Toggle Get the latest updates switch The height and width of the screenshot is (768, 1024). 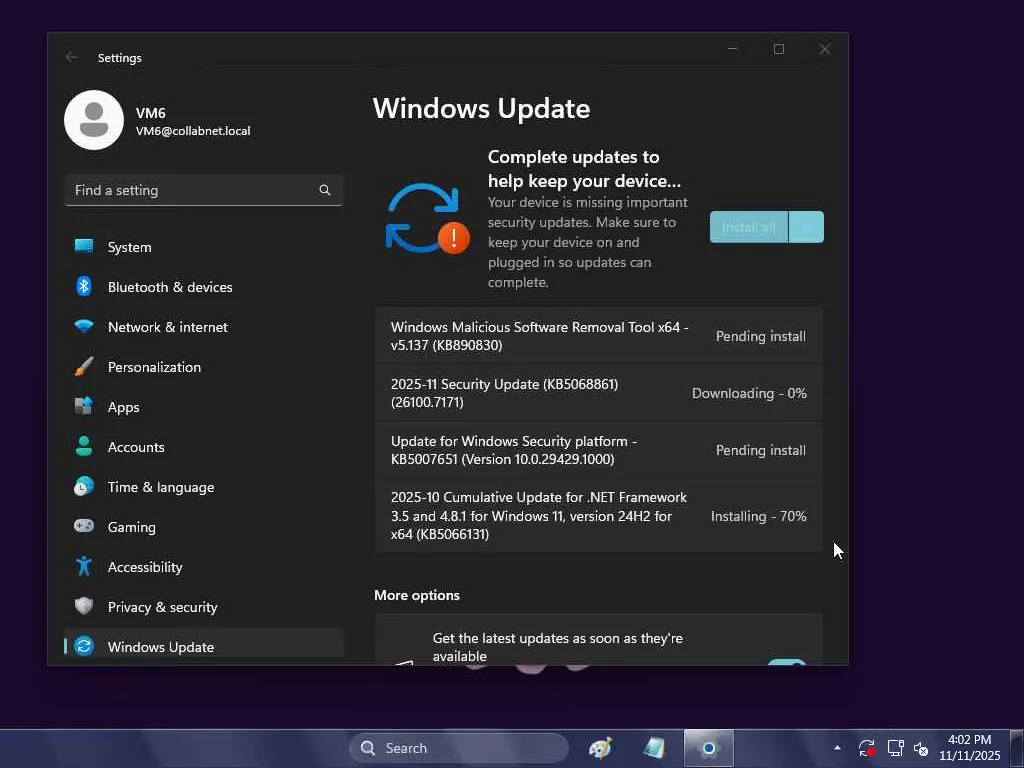tap(787, 662)
